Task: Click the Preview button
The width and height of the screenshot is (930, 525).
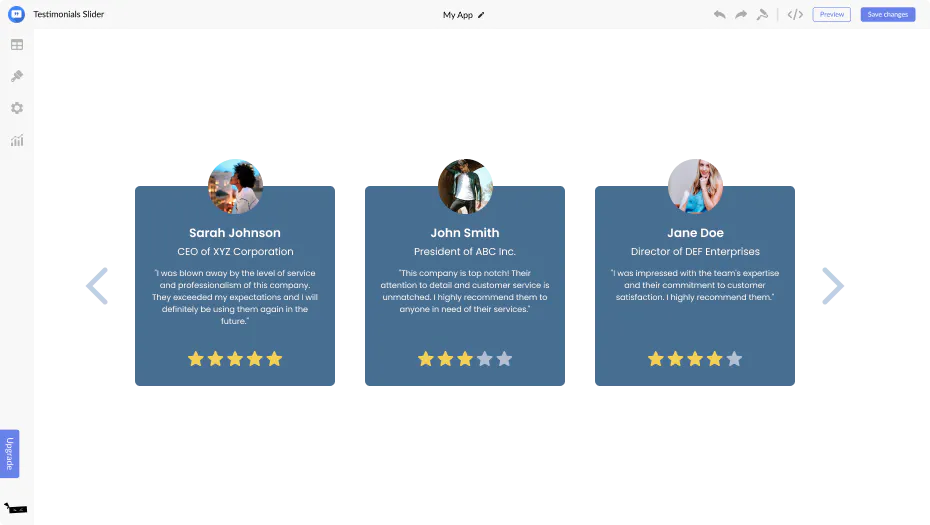Action: (x=832, y=14)
